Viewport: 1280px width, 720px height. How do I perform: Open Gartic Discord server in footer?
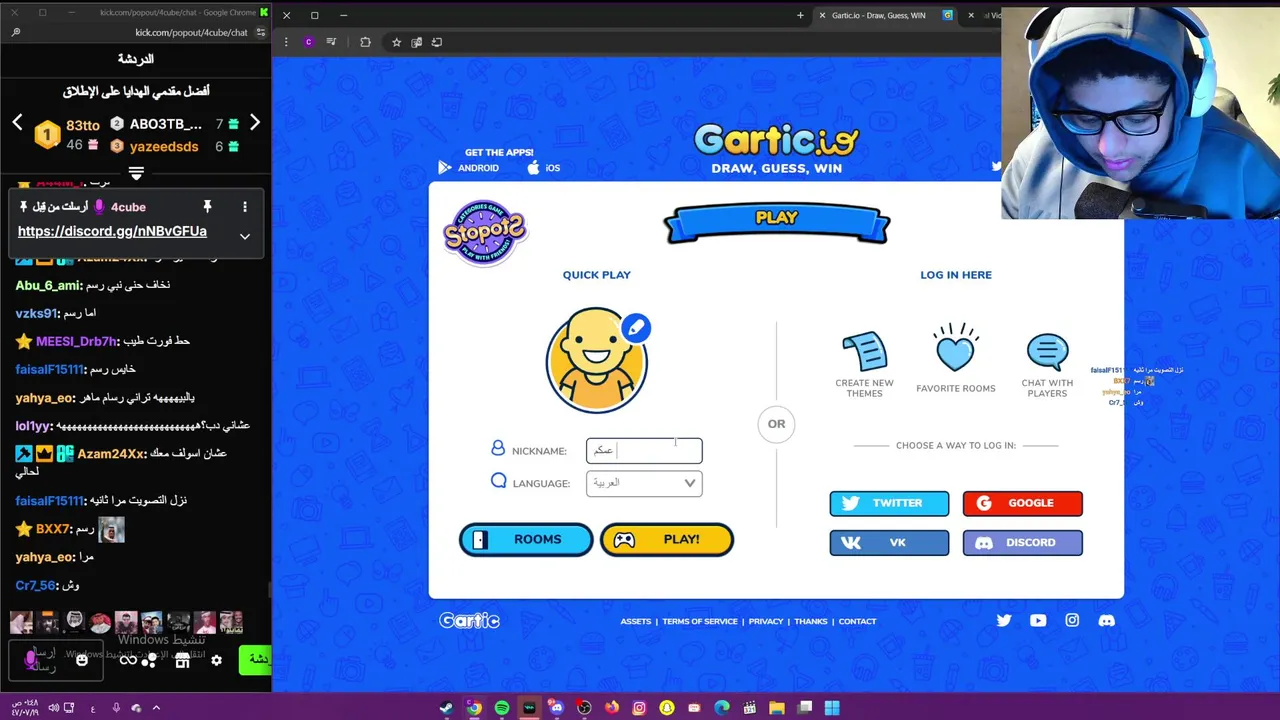[1106, 621]
